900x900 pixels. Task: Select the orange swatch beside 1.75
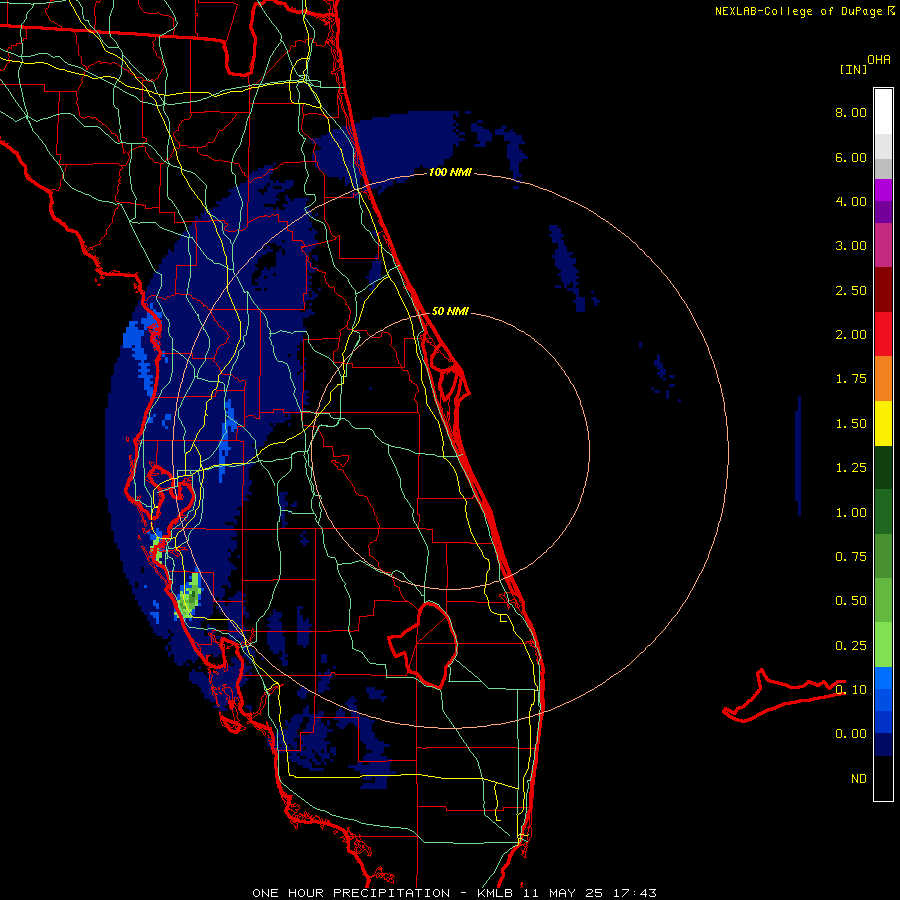[x=883, y=378]
